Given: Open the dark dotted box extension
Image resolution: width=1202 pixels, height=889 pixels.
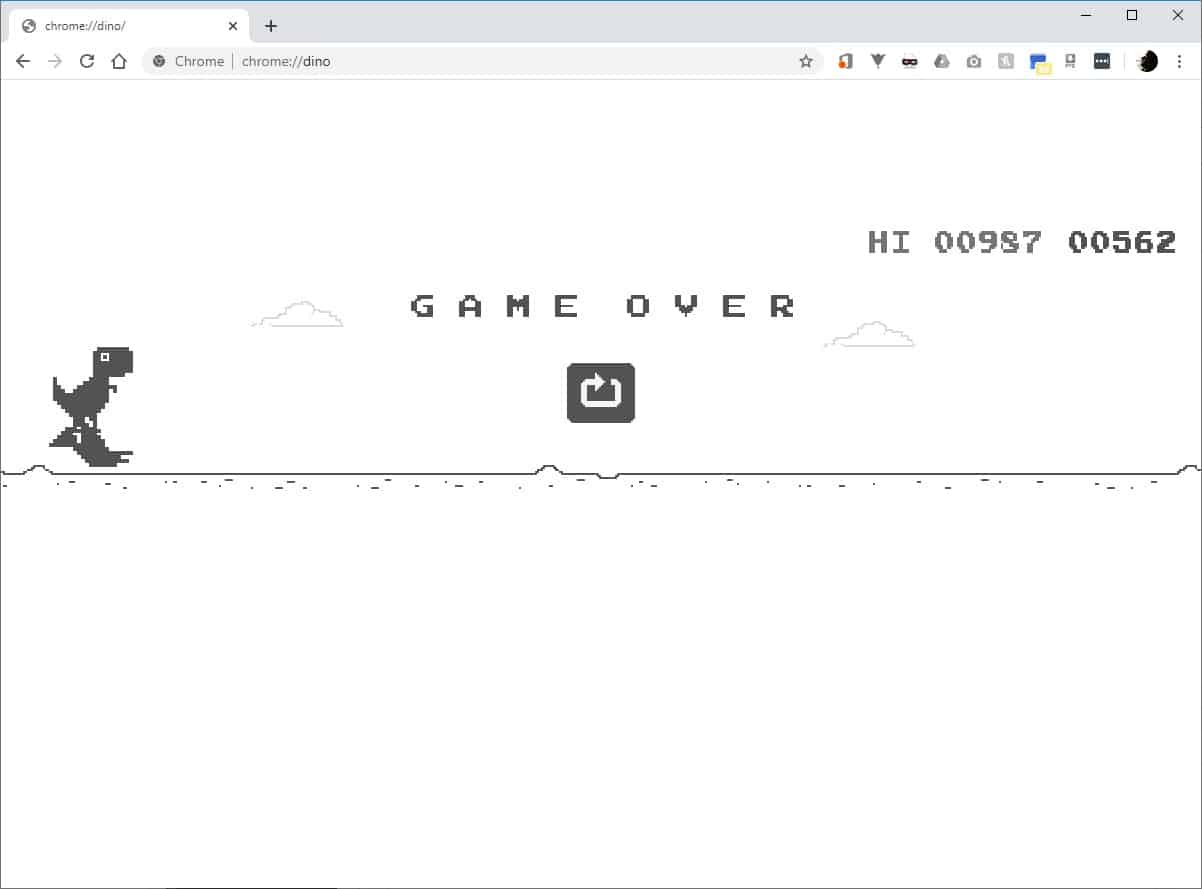Looking at the screenshot, I should point(1102,61).
